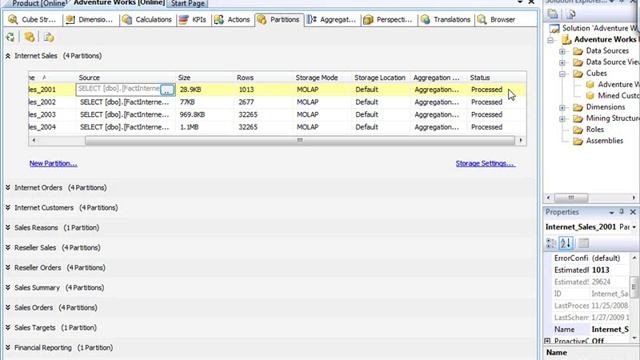Click the third partitions toolbar icon
The width and height of the screenshot is (640, 360).
49,37
